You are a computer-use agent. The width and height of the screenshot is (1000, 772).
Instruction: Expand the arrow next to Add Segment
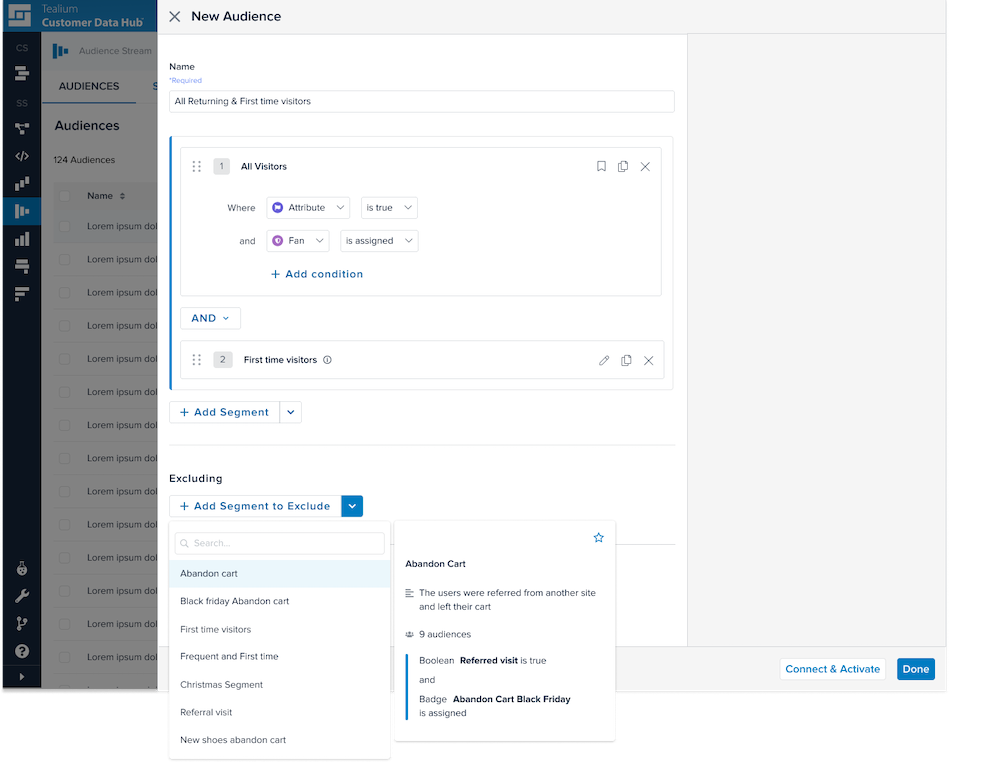pyautogui.click(x=289, y=412)
